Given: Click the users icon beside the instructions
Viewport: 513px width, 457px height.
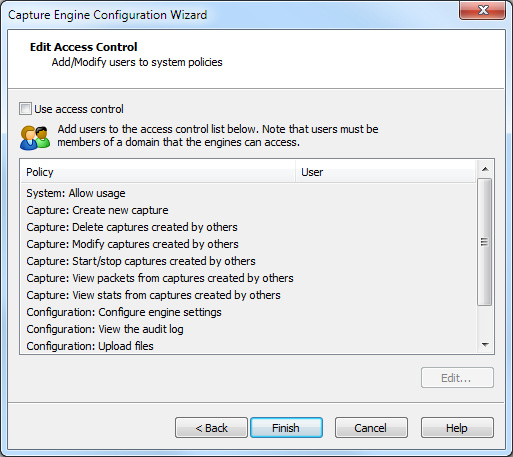Looking at the screenshot, I should (x=35, y=137).
